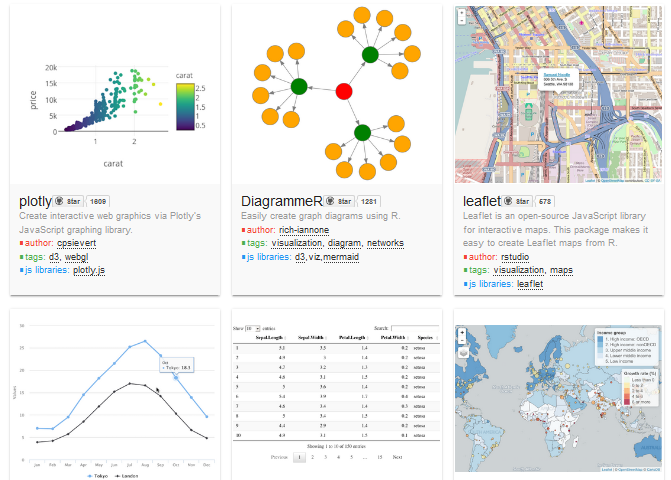671x480 pixels.
Task: Toggle the London series in the chart legend
Action: pyautogui.click(x=130, y=478)
